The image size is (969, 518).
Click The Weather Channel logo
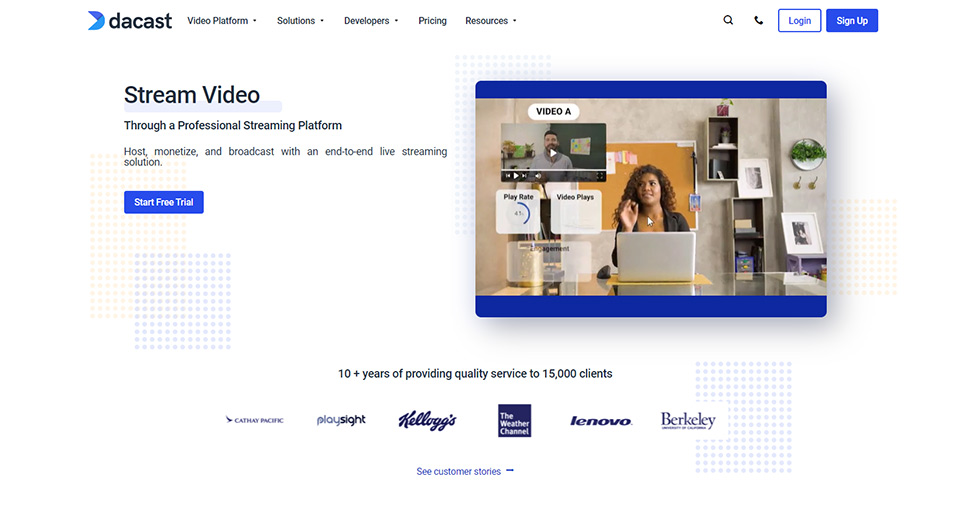tap(514, 420)
